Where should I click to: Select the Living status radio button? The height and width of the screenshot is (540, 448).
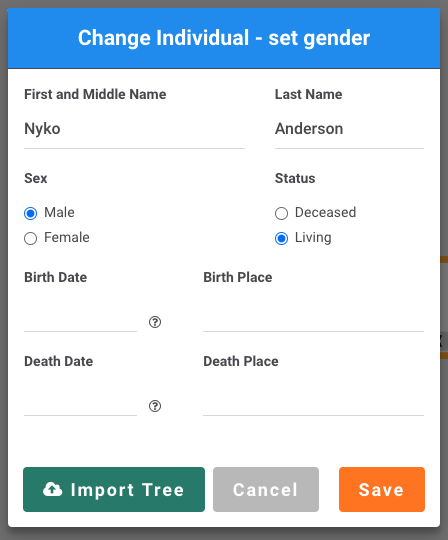(281, 238)
